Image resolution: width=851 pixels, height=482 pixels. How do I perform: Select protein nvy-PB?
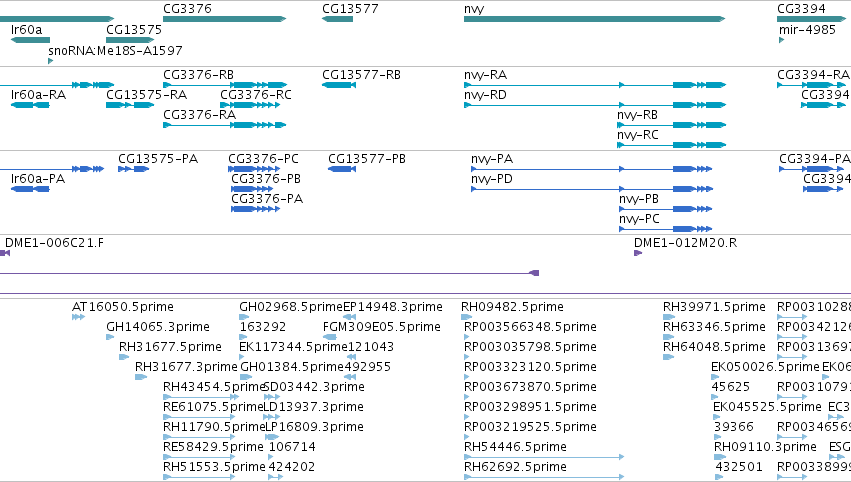[x=665, y=209]
